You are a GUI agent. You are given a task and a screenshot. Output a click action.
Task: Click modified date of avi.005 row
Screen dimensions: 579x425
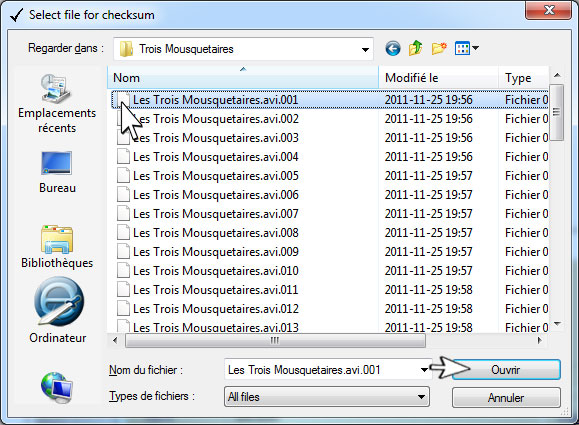[x=428, y=176]
